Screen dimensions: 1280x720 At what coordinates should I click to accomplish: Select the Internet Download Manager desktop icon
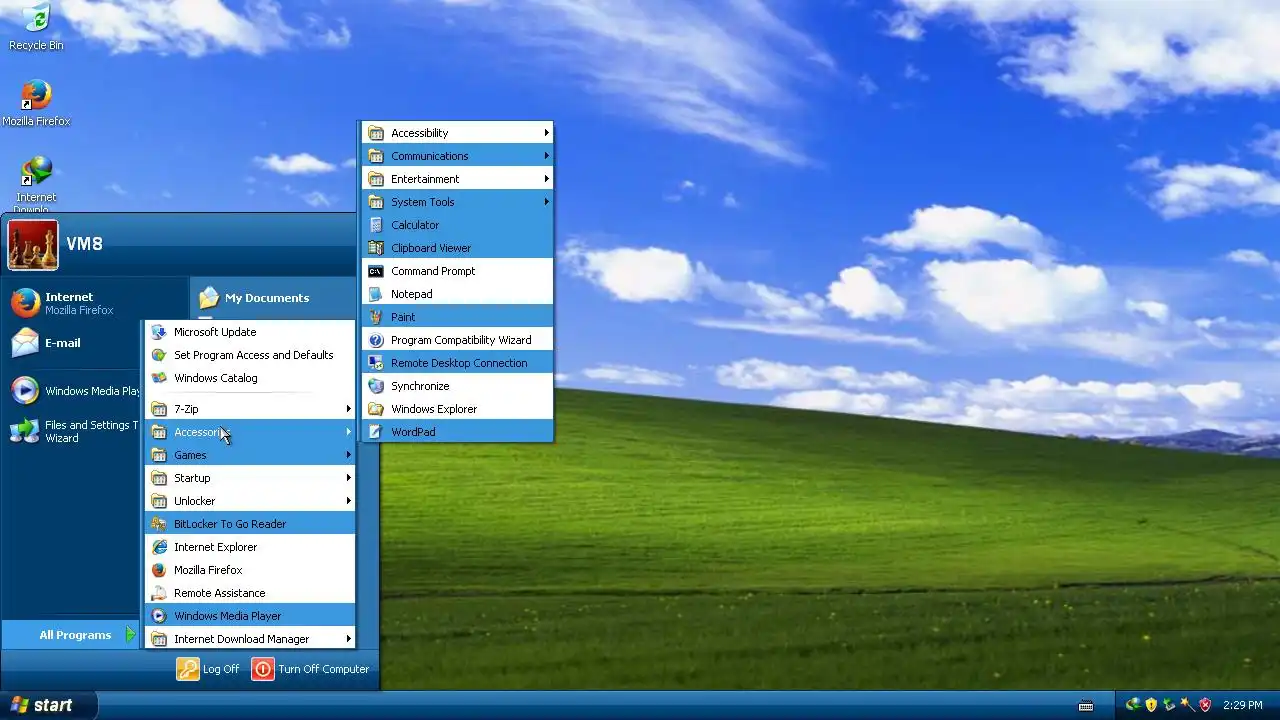coord(36,185)
